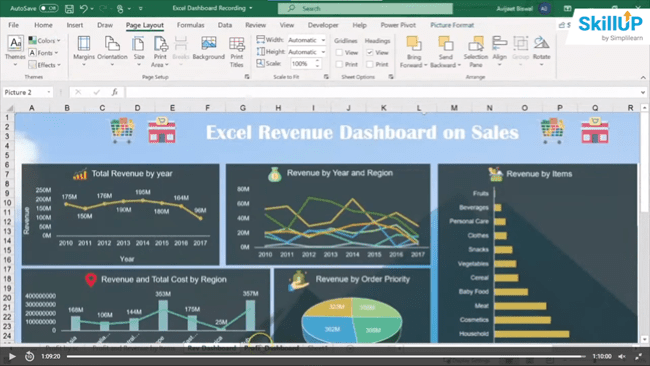Enable Gridlines View checkbox

339,53
